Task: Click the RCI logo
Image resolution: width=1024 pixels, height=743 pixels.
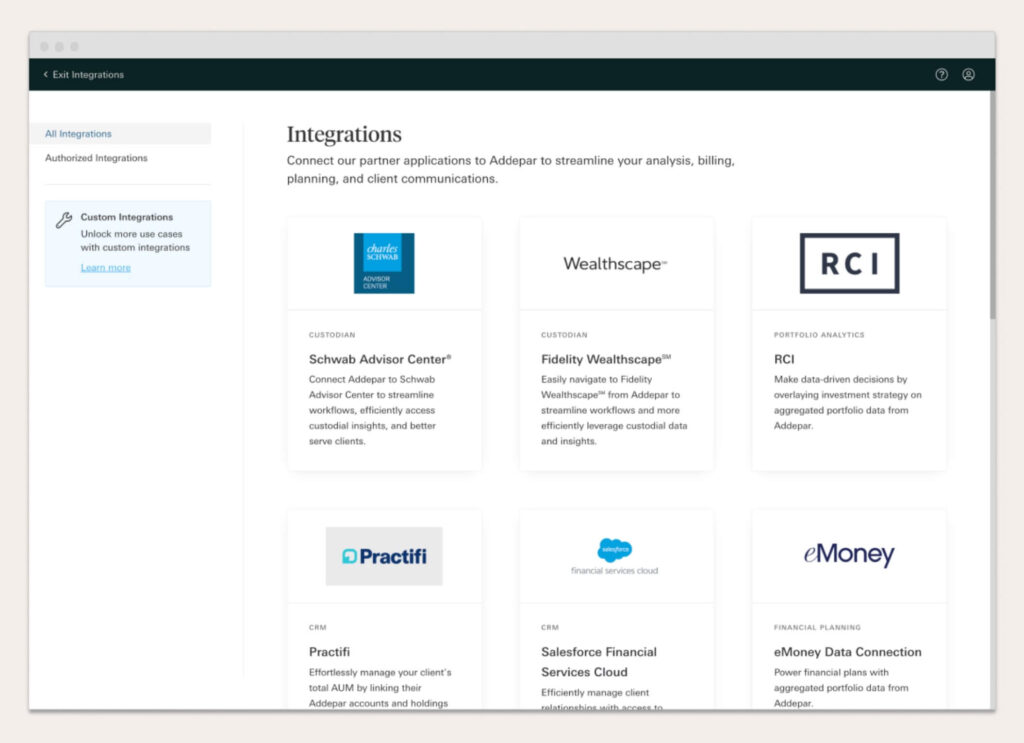Action: coord(849,263)
